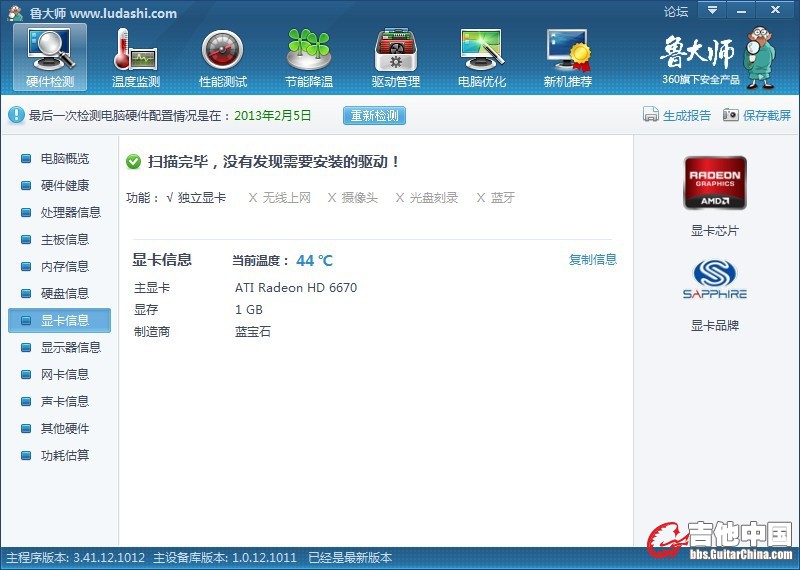The width and height of the screenshot is (800, 570).
Task: Click the Sapphire brand logo
Action: click(x=714, y=280)
